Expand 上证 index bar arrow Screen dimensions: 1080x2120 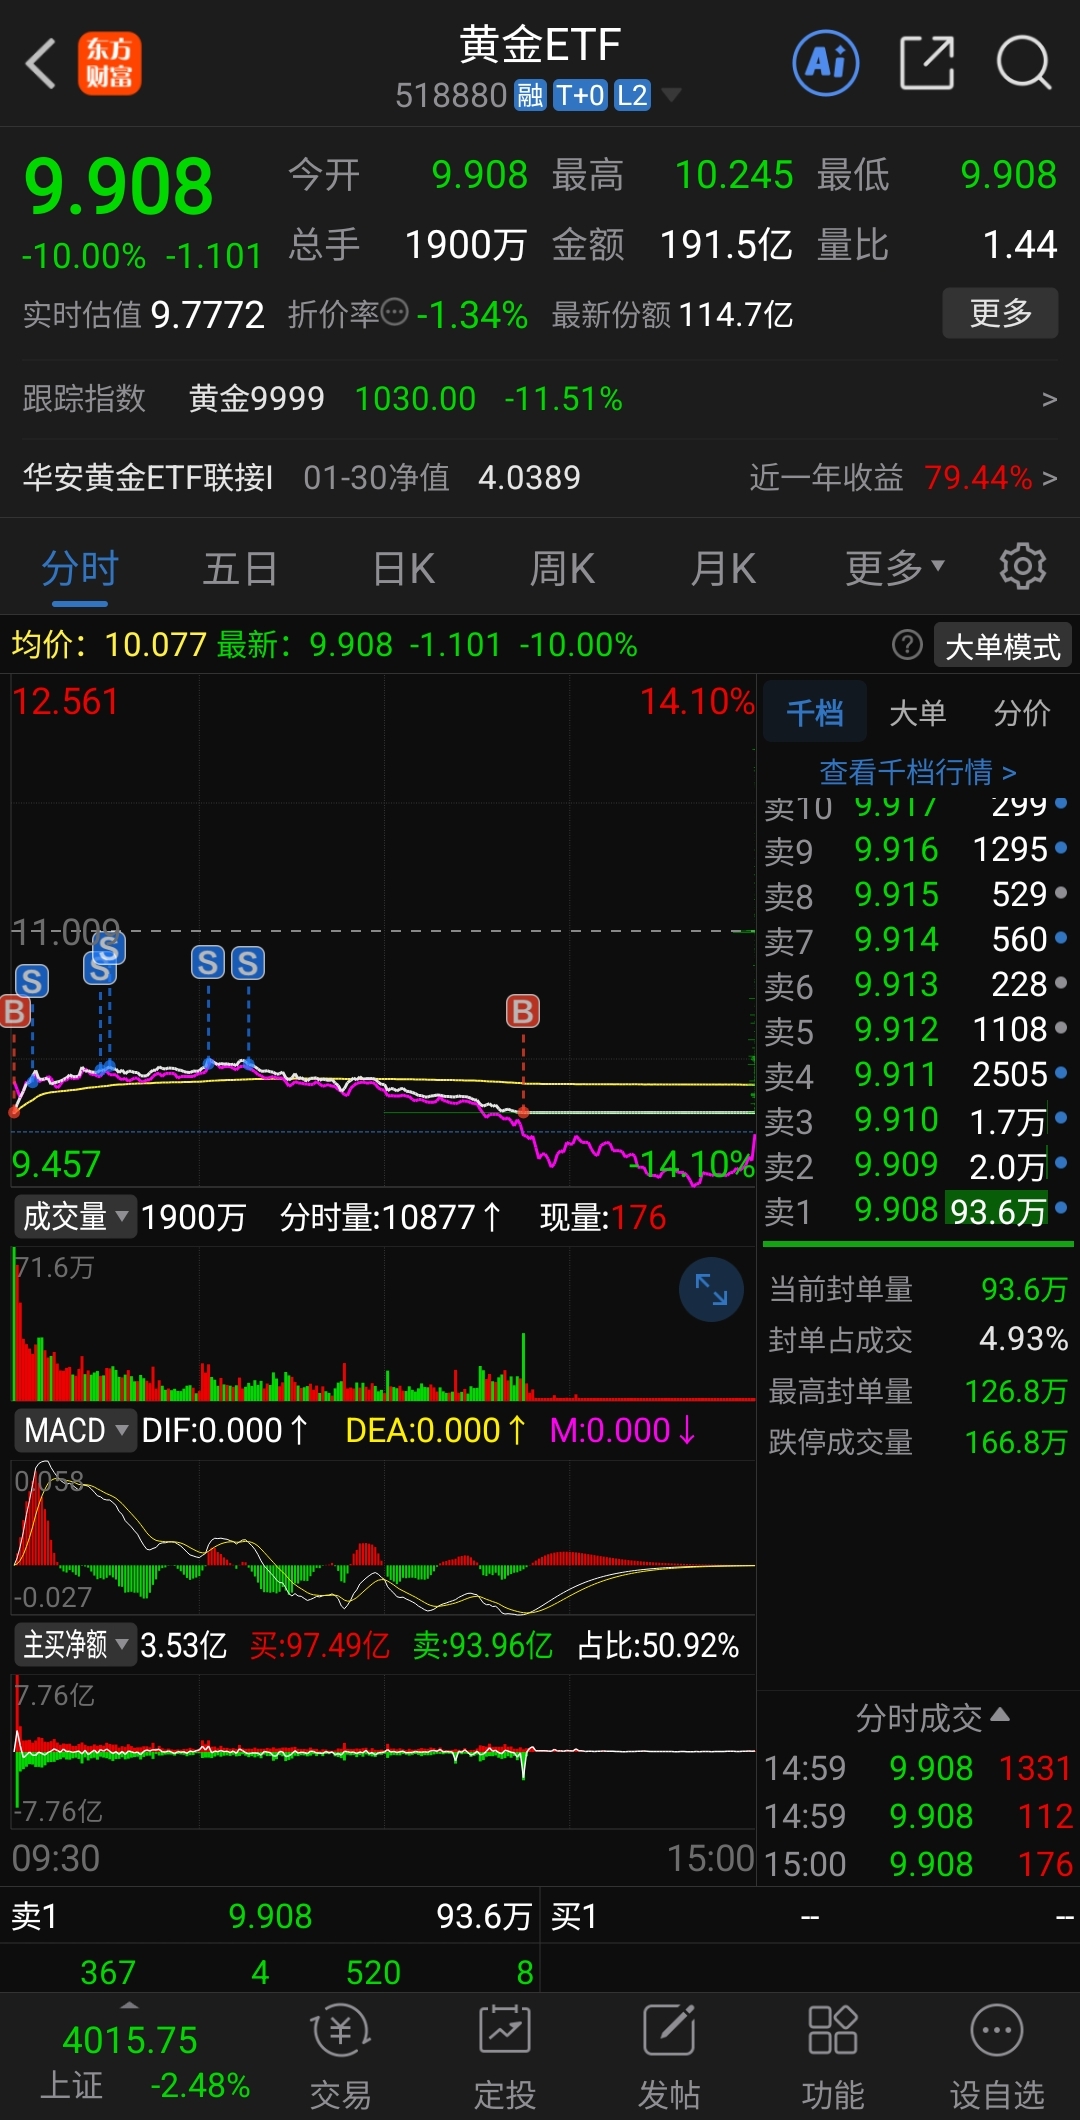[129, 2005]
